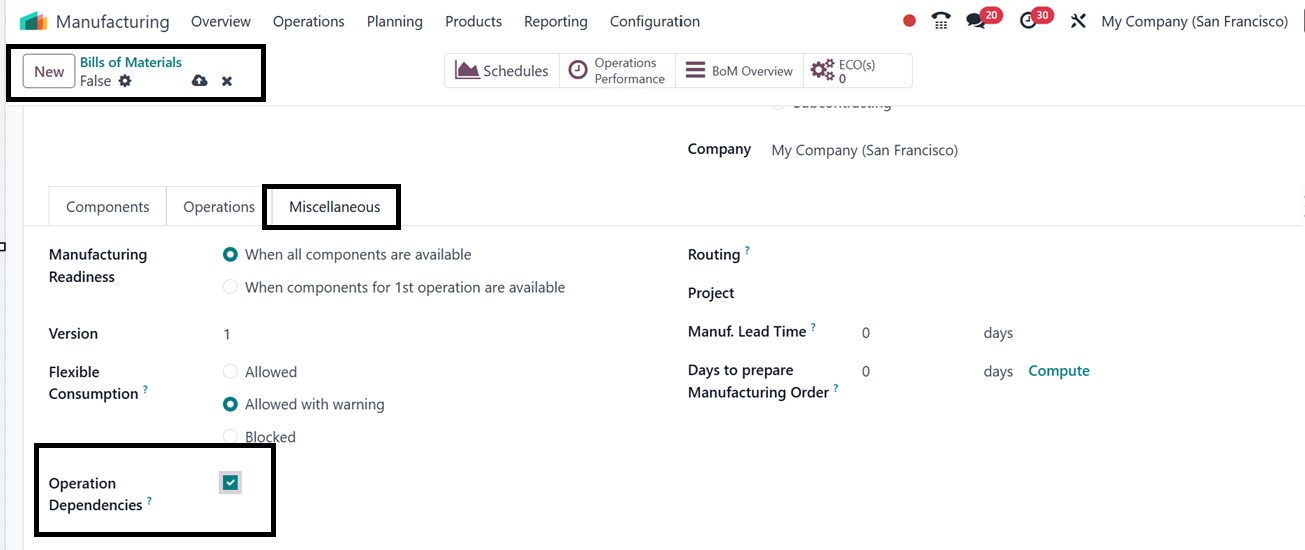
Task: Open the company switcher My Company (San Francisco)
Action: click(x=1194, y=21)
